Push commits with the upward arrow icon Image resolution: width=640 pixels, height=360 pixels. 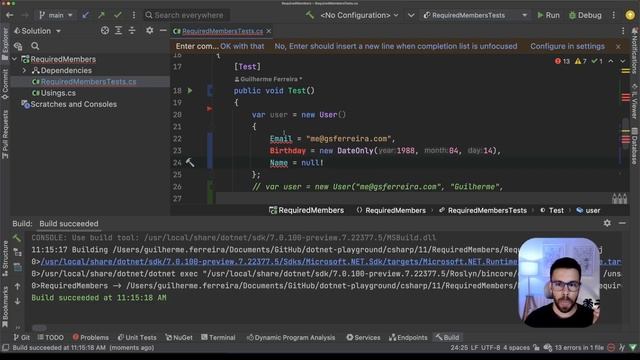tap(101, 15)
